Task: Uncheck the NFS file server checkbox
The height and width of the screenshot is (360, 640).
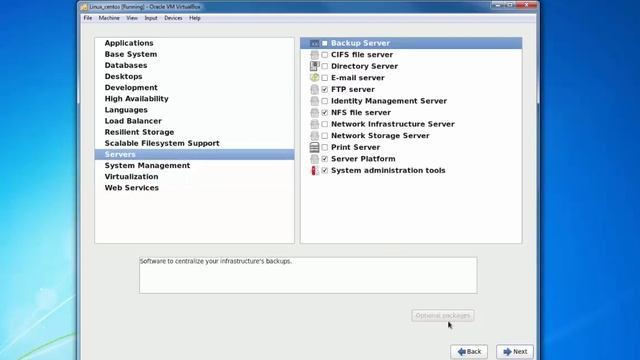Action: 324,113
